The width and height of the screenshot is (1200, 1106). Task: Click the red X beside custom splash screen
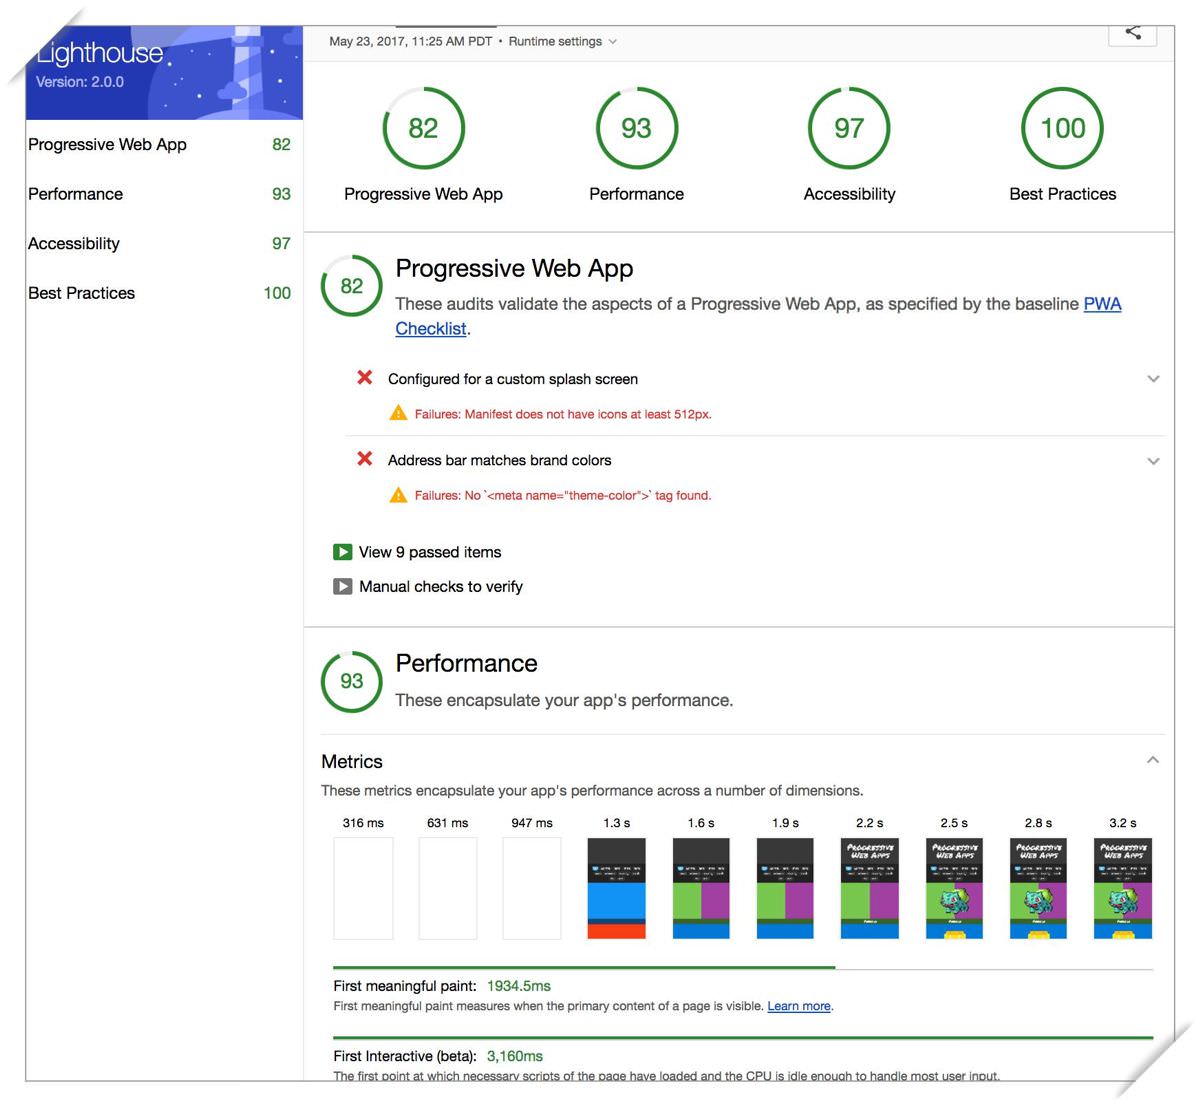365,378
